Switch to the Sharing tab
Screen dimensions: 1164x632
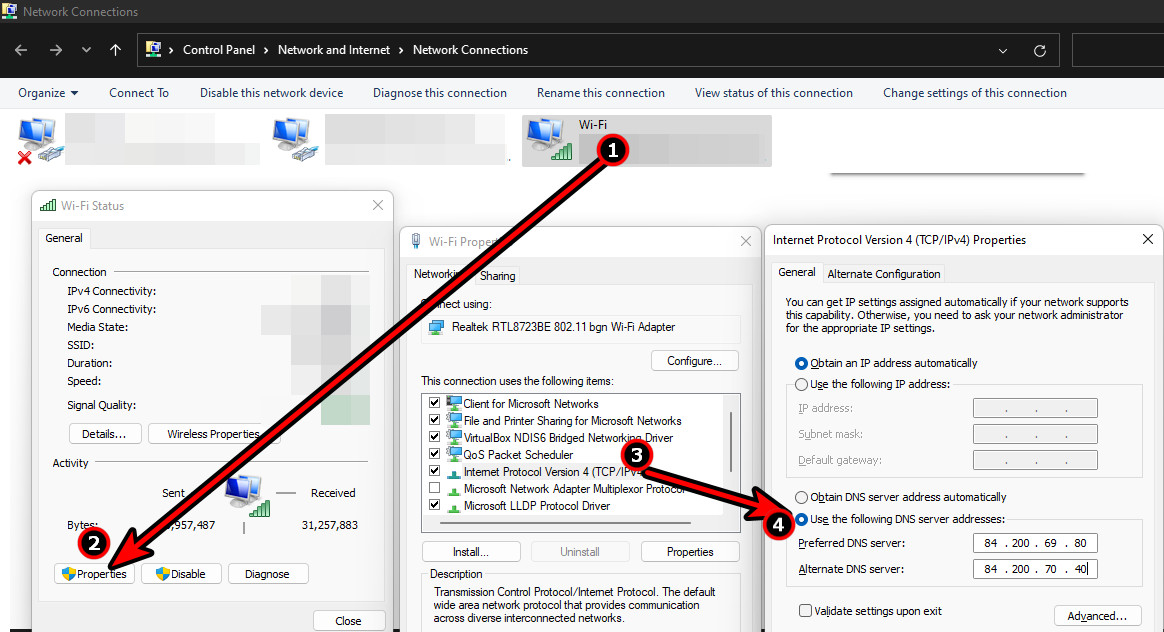[x=497, y=274]
